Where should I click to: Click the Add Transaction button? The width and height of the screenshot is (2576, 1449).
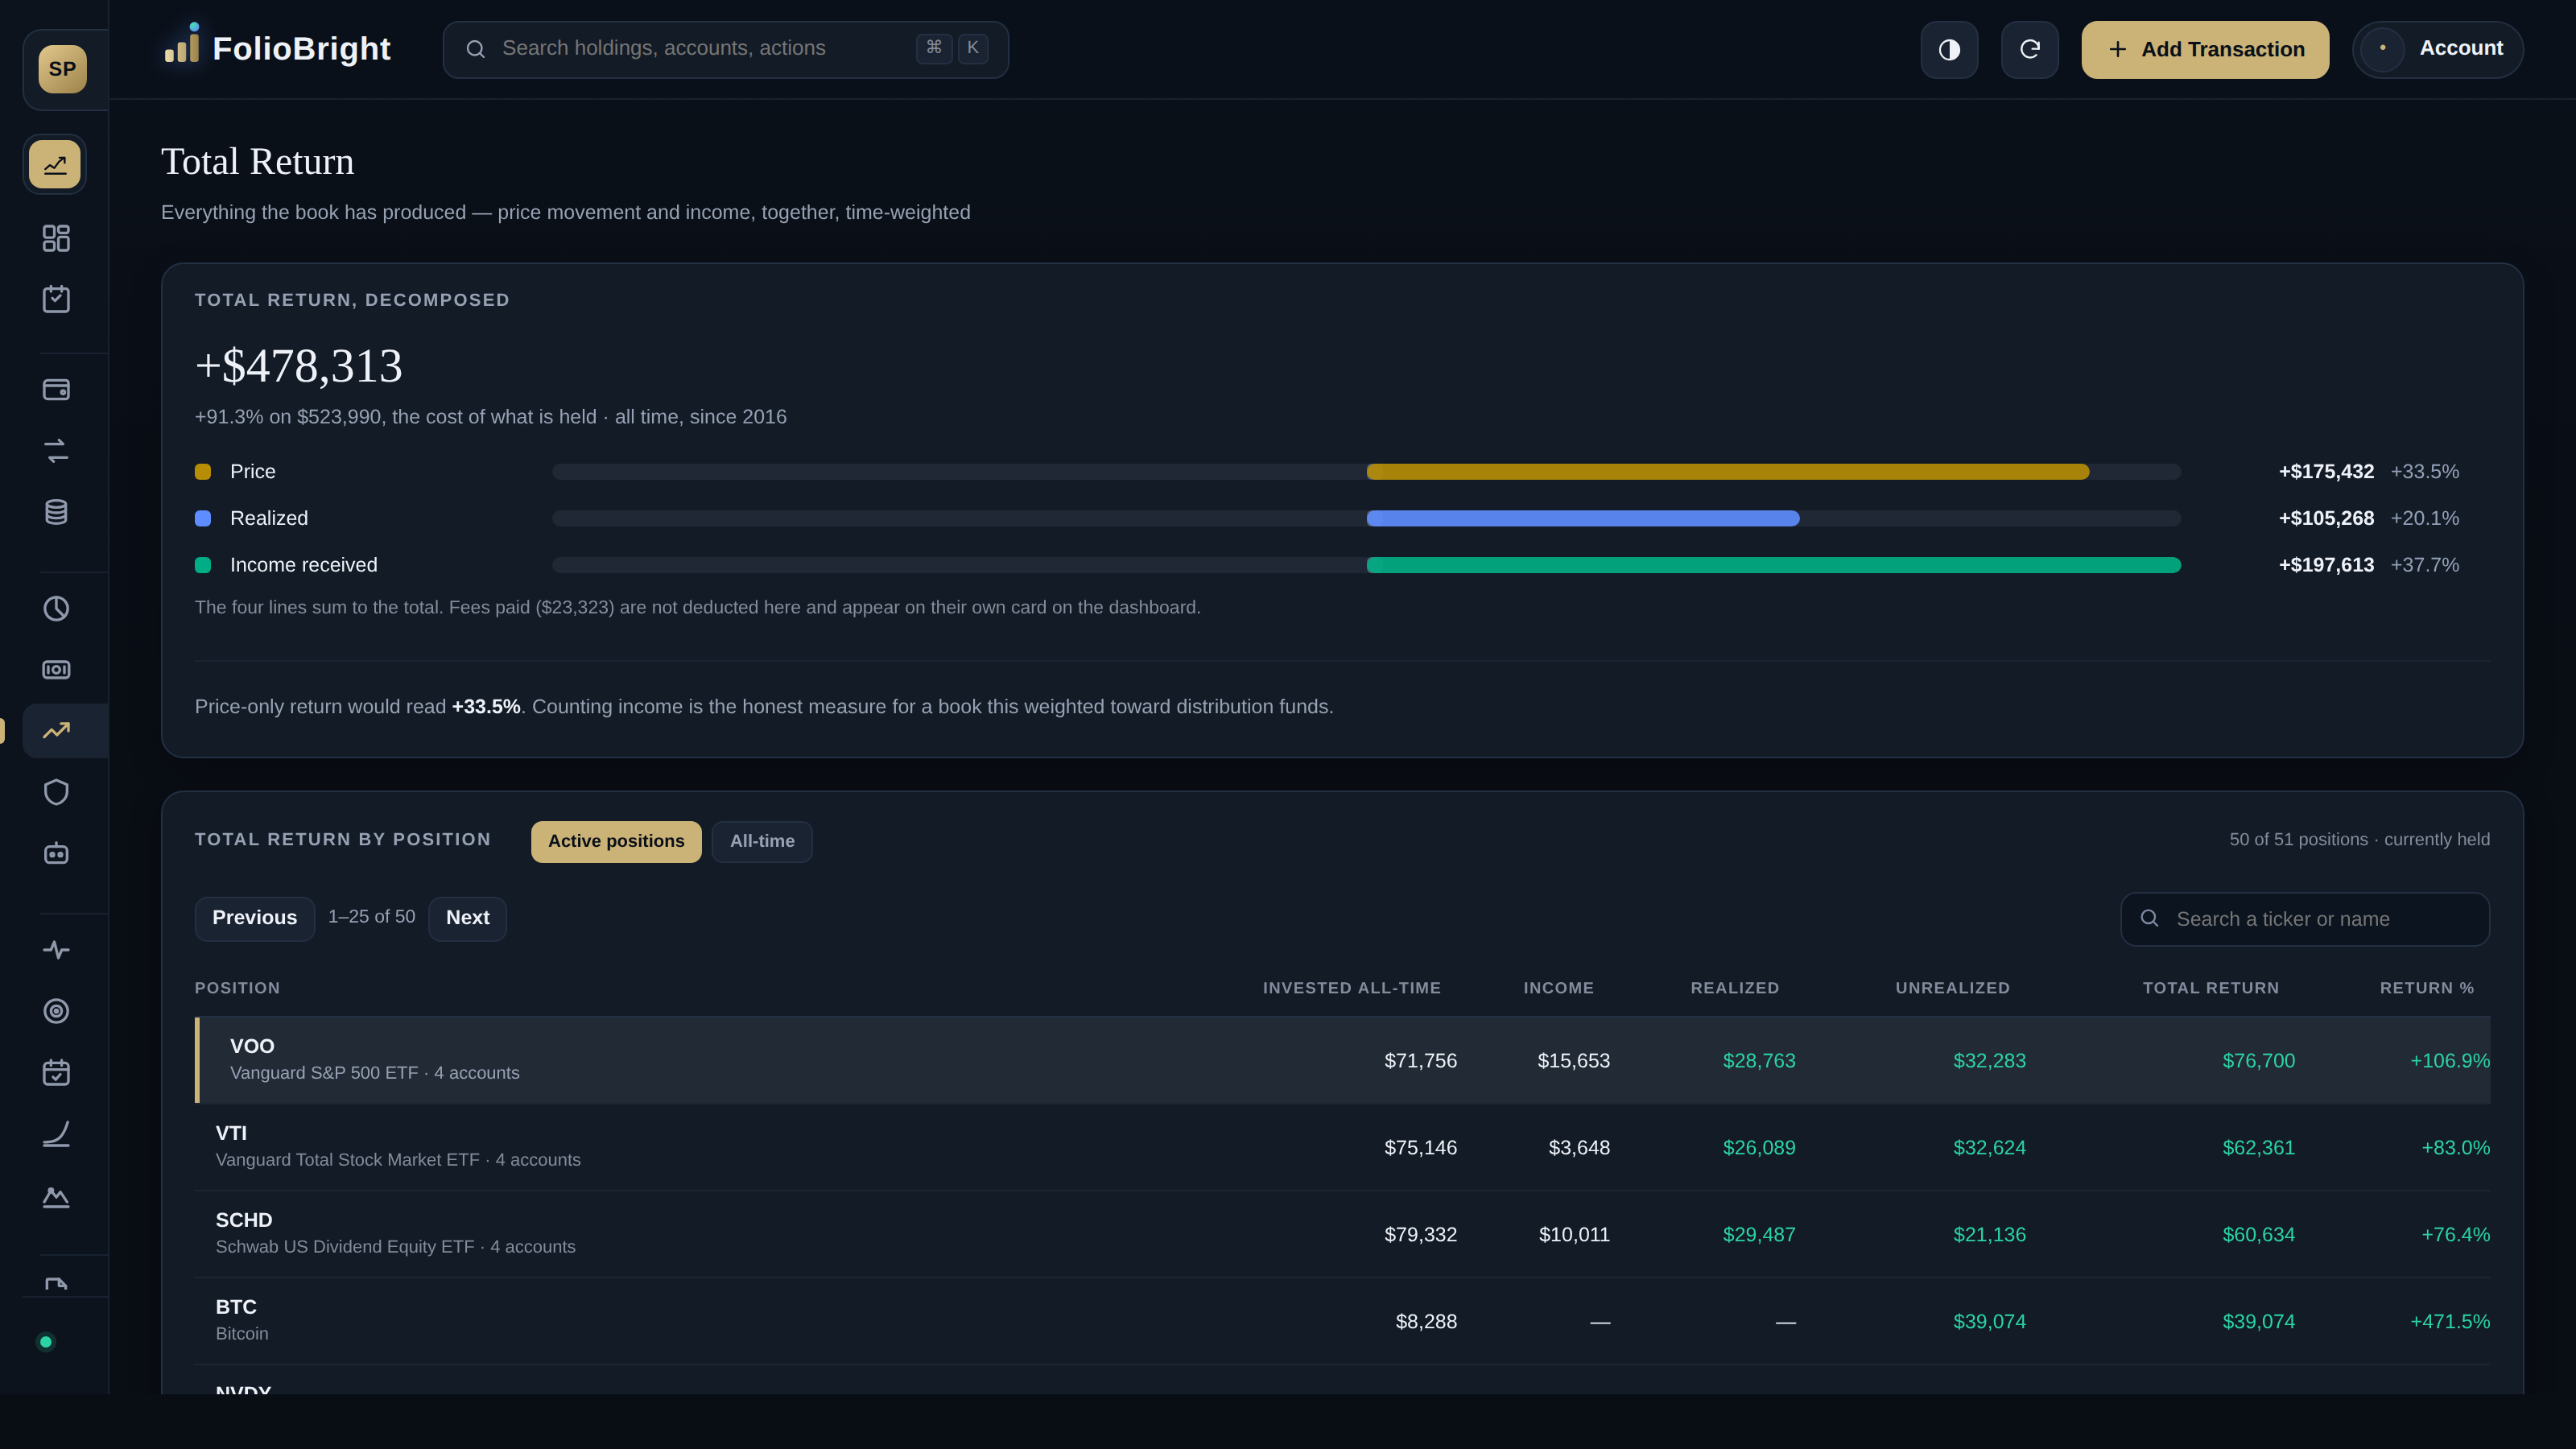[x=2205, y=49]
